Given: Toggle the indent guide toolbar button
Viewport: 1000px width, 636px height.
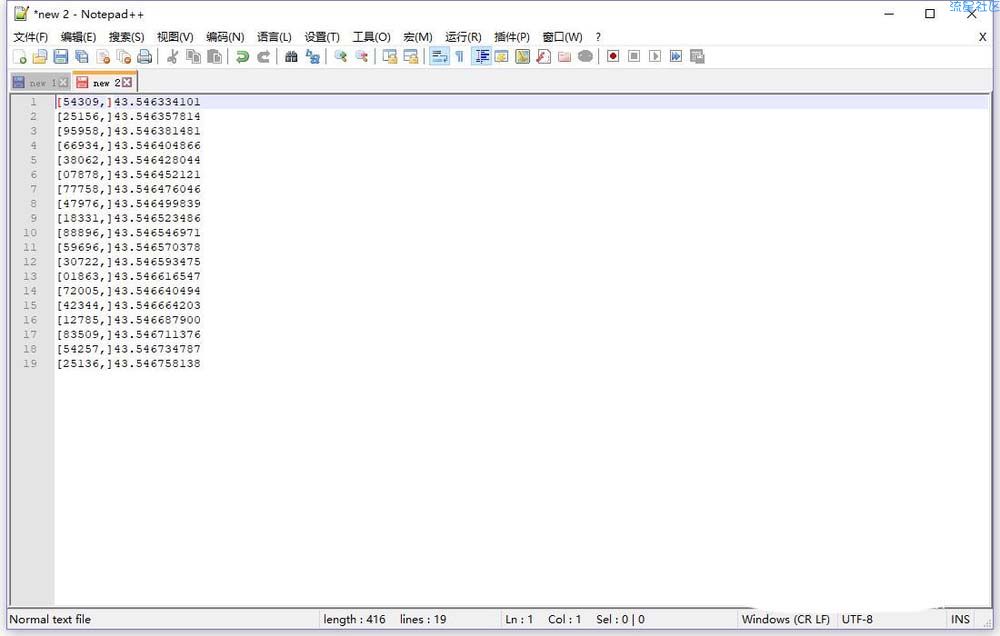Looking at the screenshot, I should click(x=481, y=57).
